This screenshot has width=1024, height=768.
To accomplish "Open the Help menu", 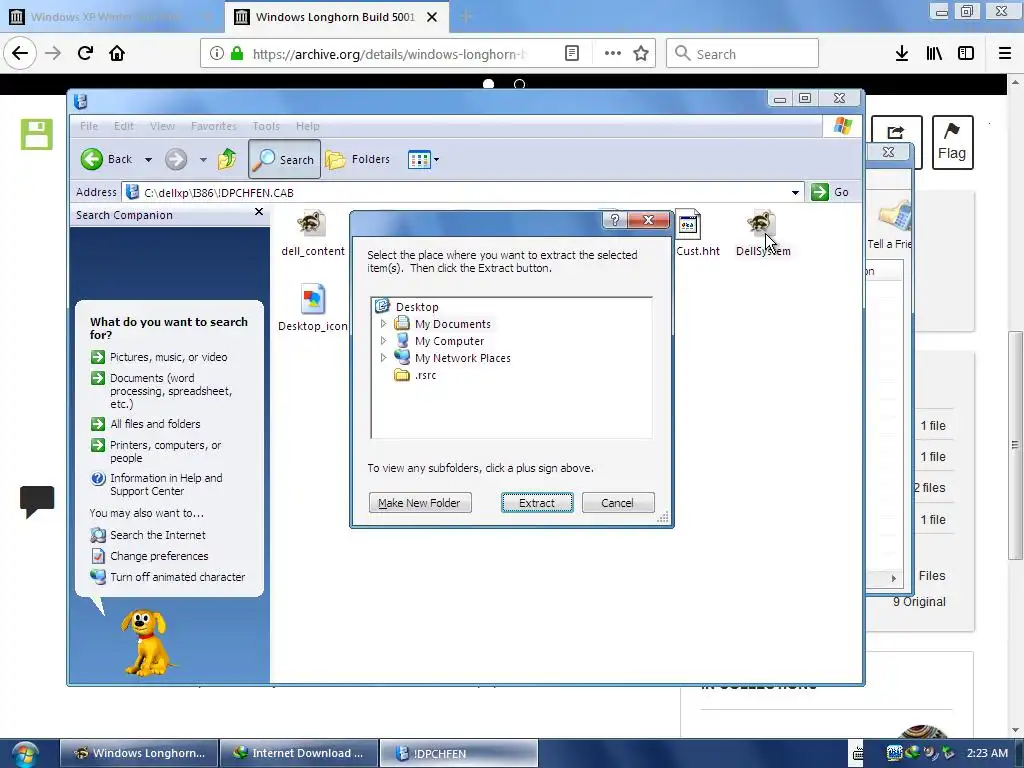I will (308, 126).
